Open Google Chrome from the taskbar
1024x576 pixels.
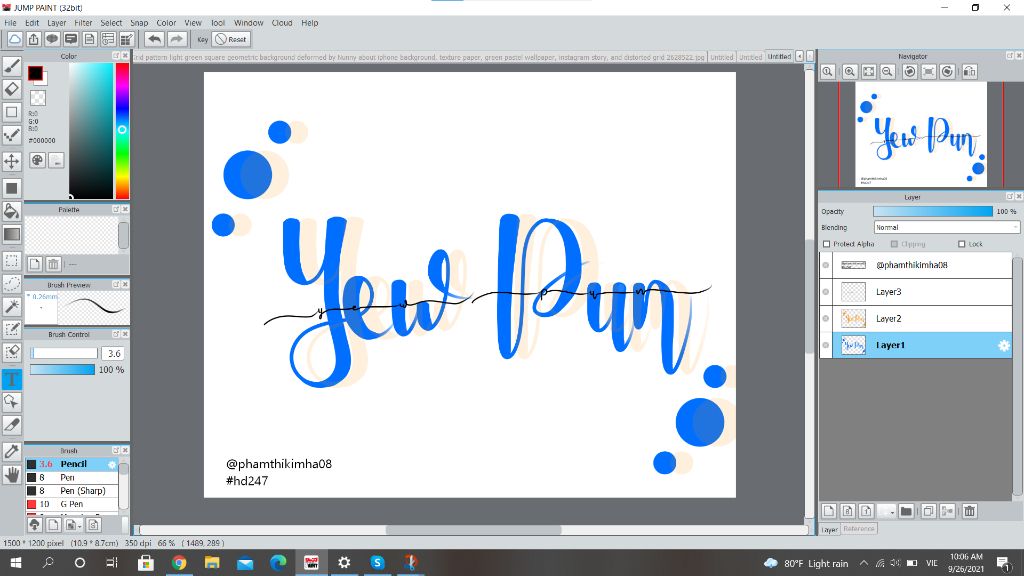click(179, 562)
